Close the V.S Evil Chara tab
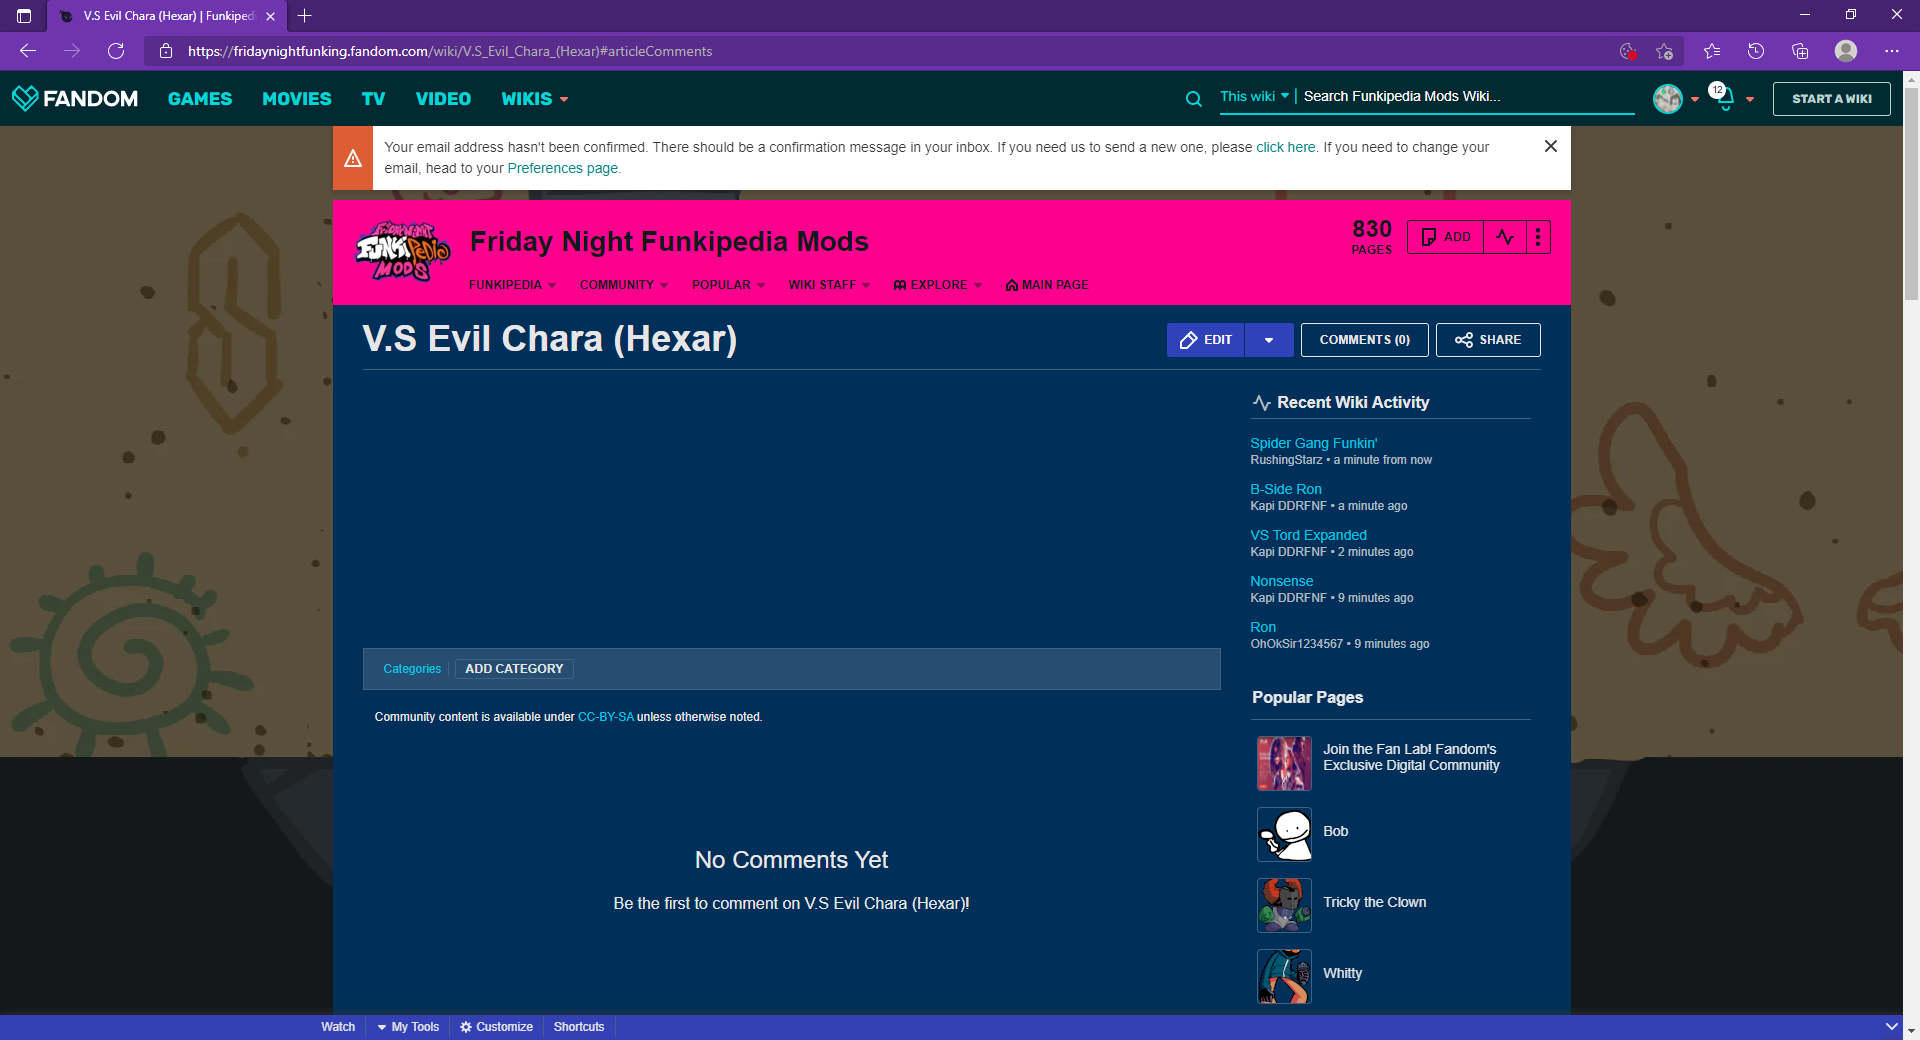 (270, 16)
